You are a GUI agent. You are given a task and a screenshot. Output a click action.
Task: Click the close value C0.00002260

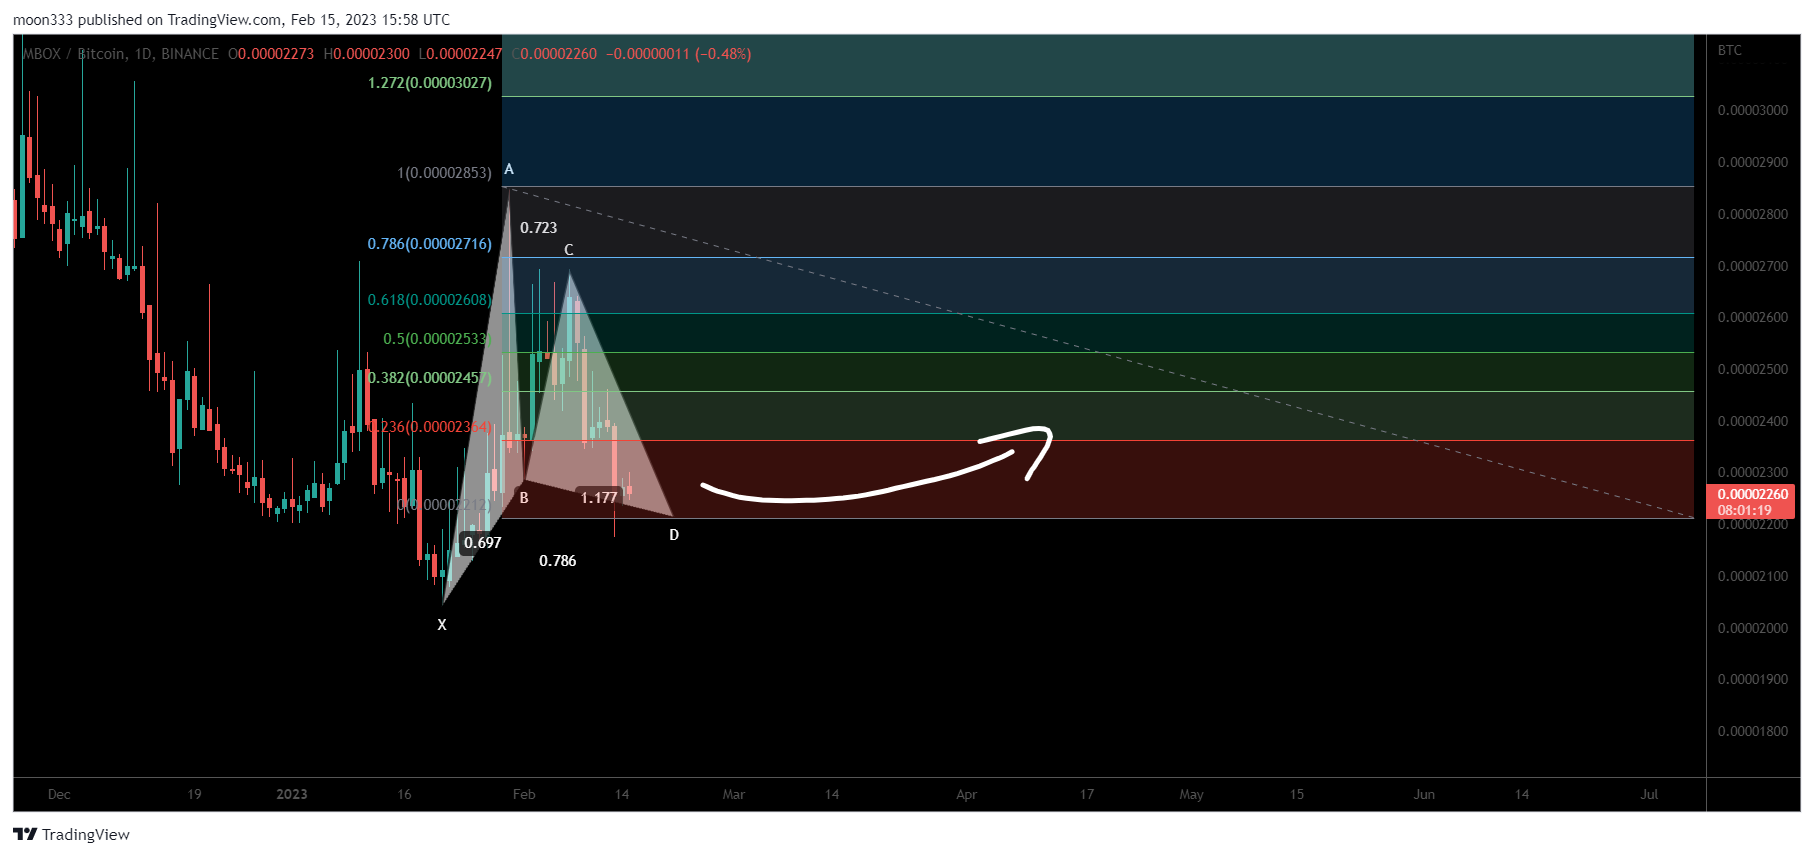pyautogui.click(x=554, y=54)
